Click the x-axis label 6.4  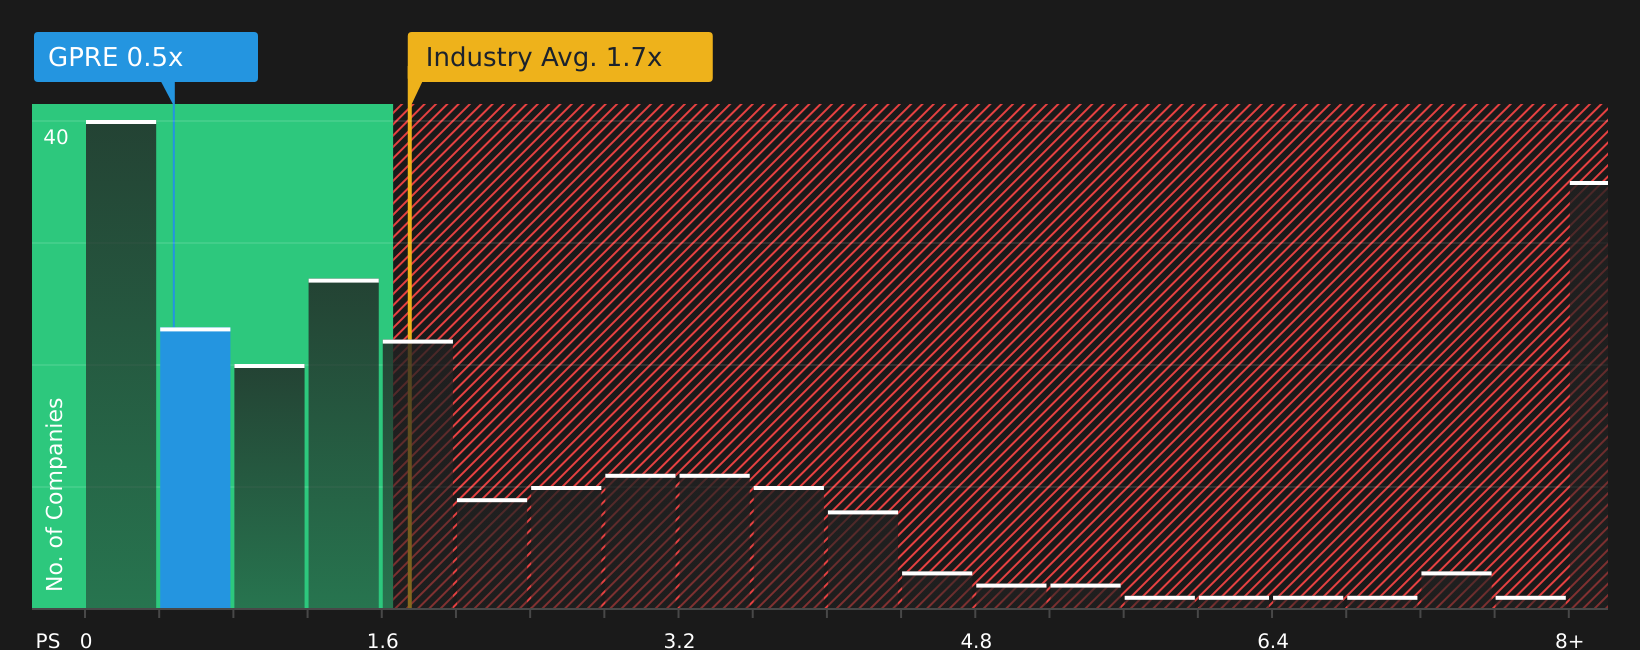click(x=1272, y=641)
